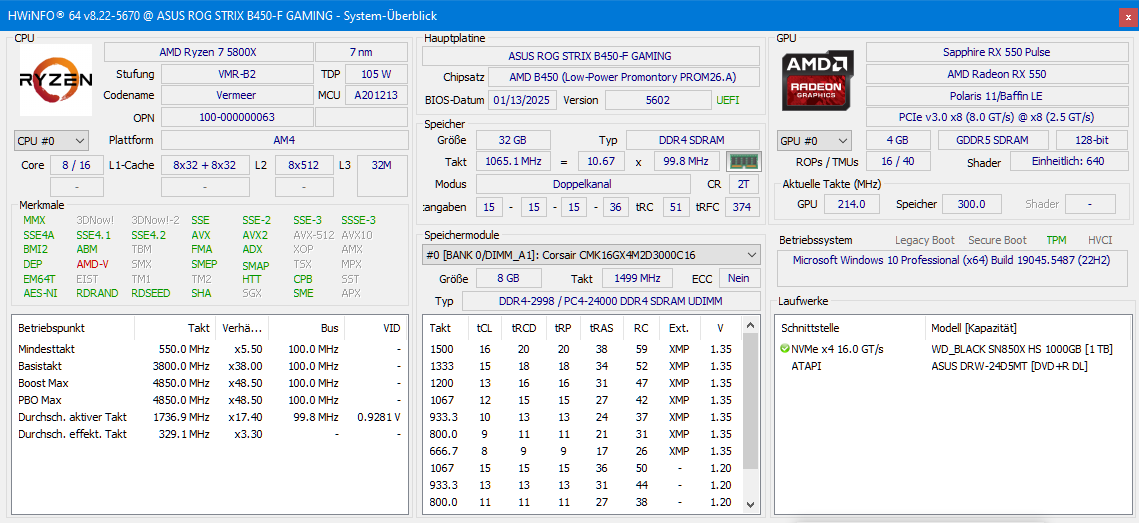Click the tRAS column header
The height and width of the screenshot is (523, 1139).
tap(602, 328)
